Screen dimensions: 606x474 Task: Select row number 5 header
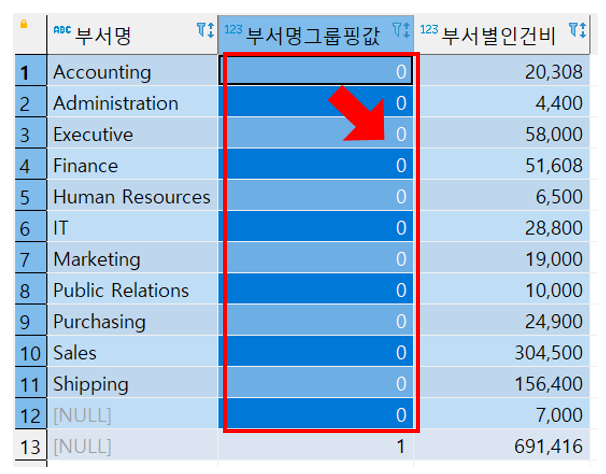(31, 195)
